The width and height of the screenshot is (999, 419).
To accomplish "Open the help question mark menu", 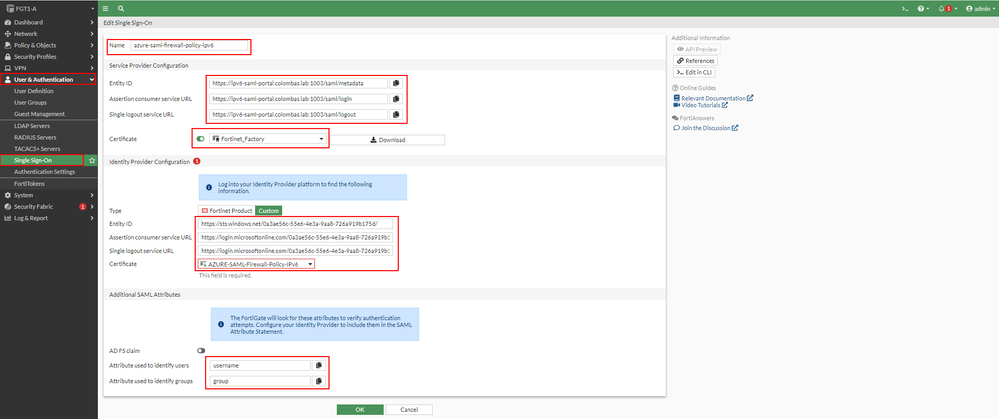I will tap(923, 9).
